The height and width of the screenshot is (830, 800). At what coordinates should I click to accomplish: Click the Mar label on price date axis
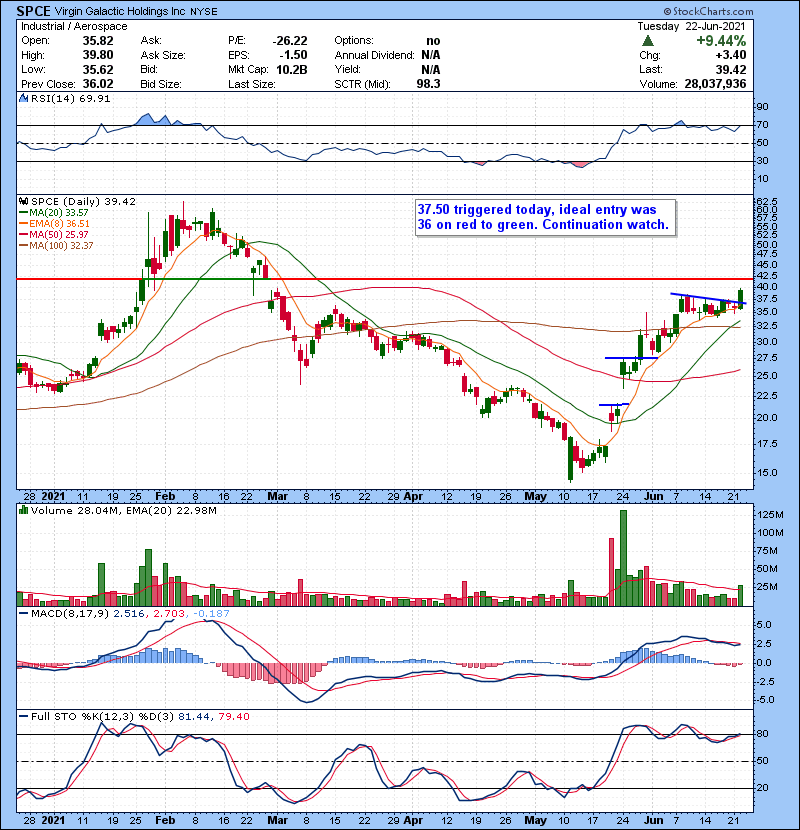pyautogui.click(x=277, y=496)
